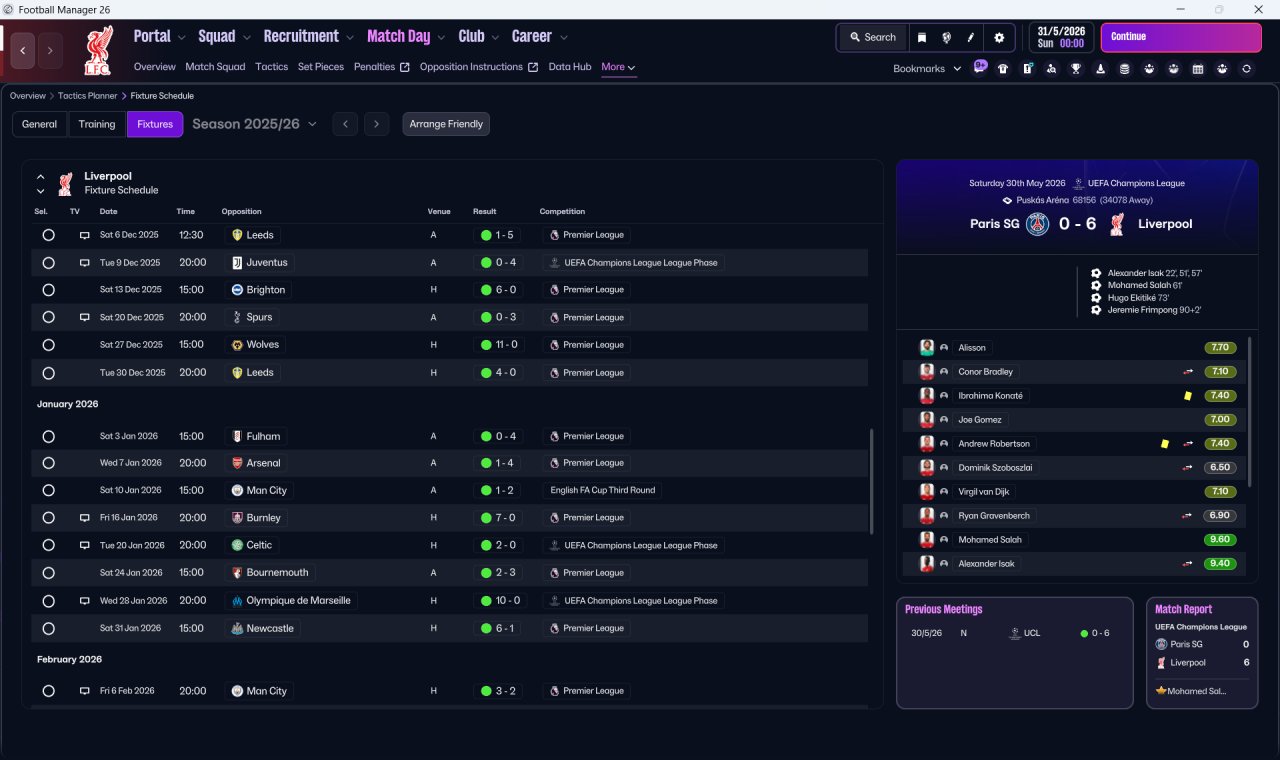
Task: Select the Arsenal fixture radio button
Action: click(48, 463)
